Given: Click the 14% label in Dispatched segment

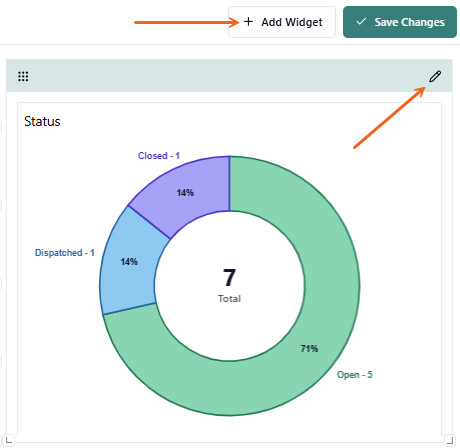Looking at the screenshot, I should 129,262.
